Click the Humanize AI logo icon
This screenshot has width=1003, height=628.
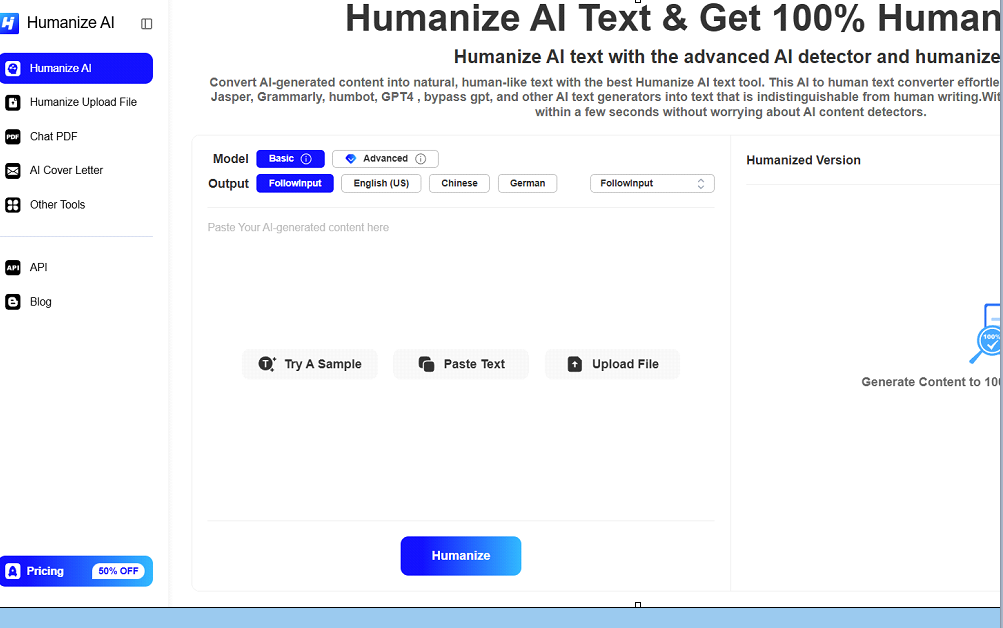10,23
